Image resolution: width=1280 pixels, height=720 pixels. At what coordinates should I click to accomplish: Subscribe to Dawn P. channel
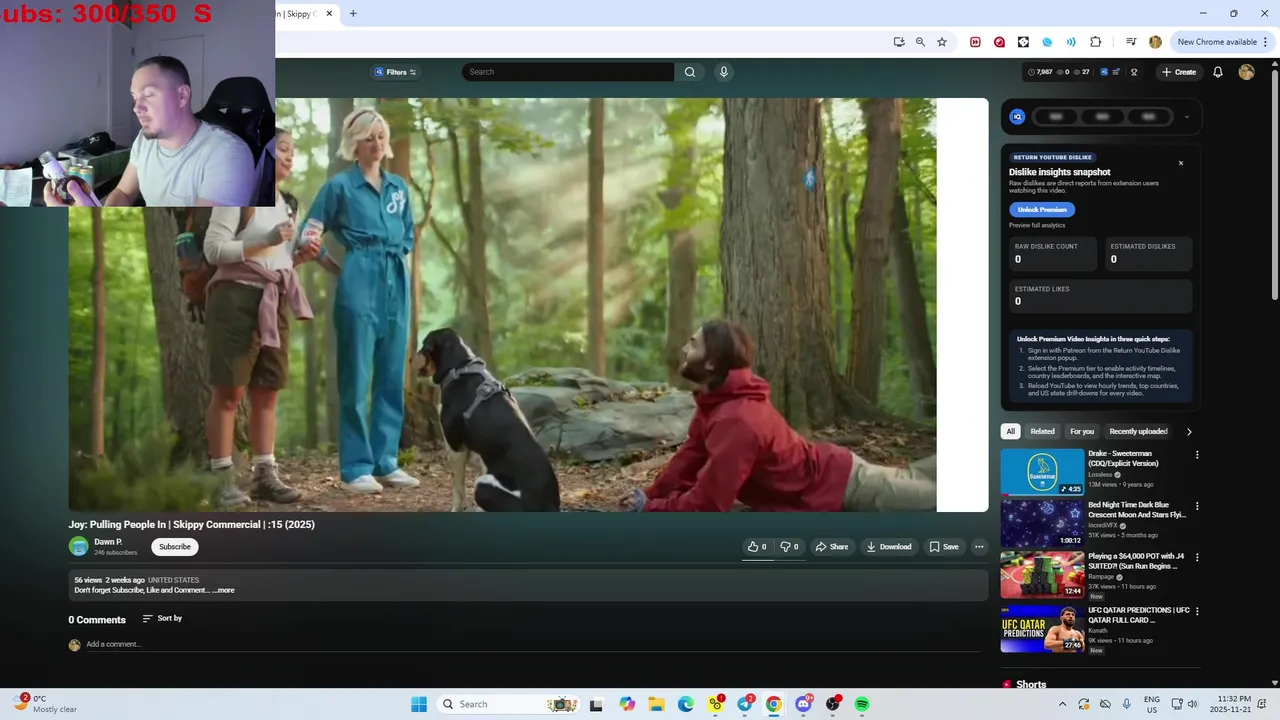point(175,547)
